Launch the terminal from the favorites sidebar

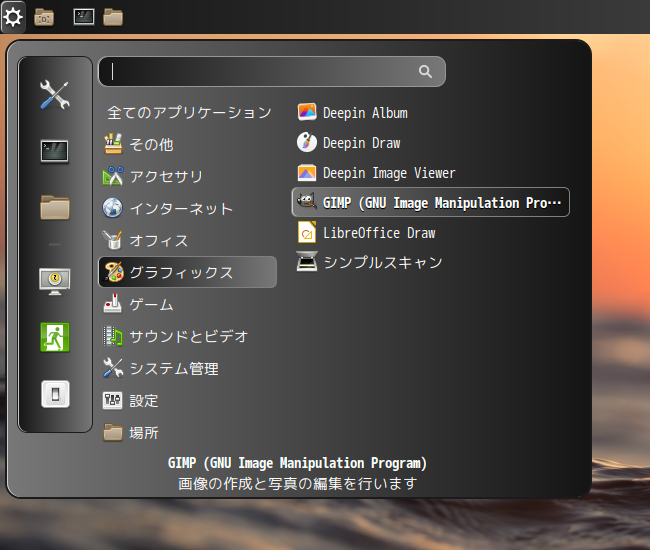tap(55, 151)
